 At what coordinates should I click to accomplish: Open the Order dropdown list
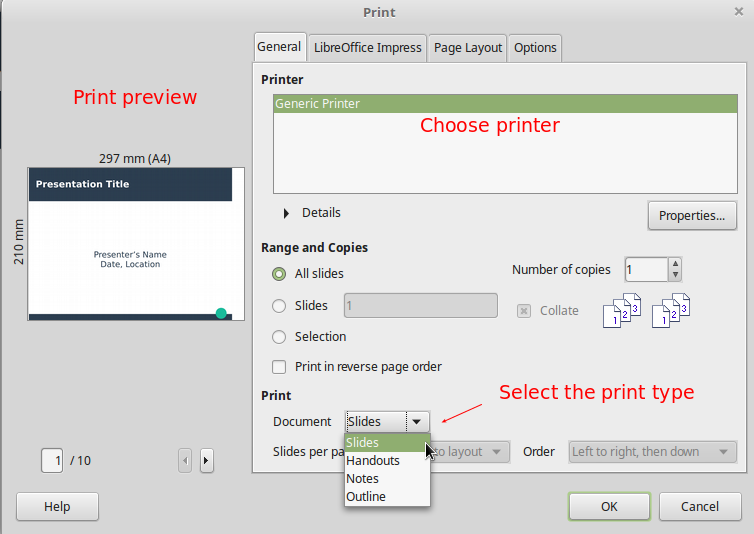tap(653, 452)
